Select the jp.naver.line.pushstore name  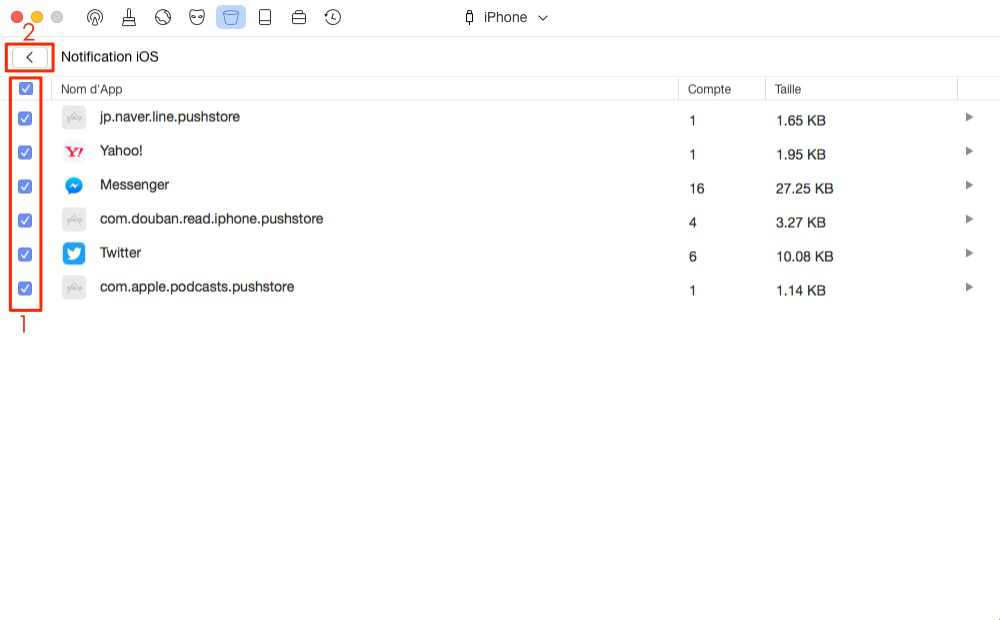tap(170, 117)
